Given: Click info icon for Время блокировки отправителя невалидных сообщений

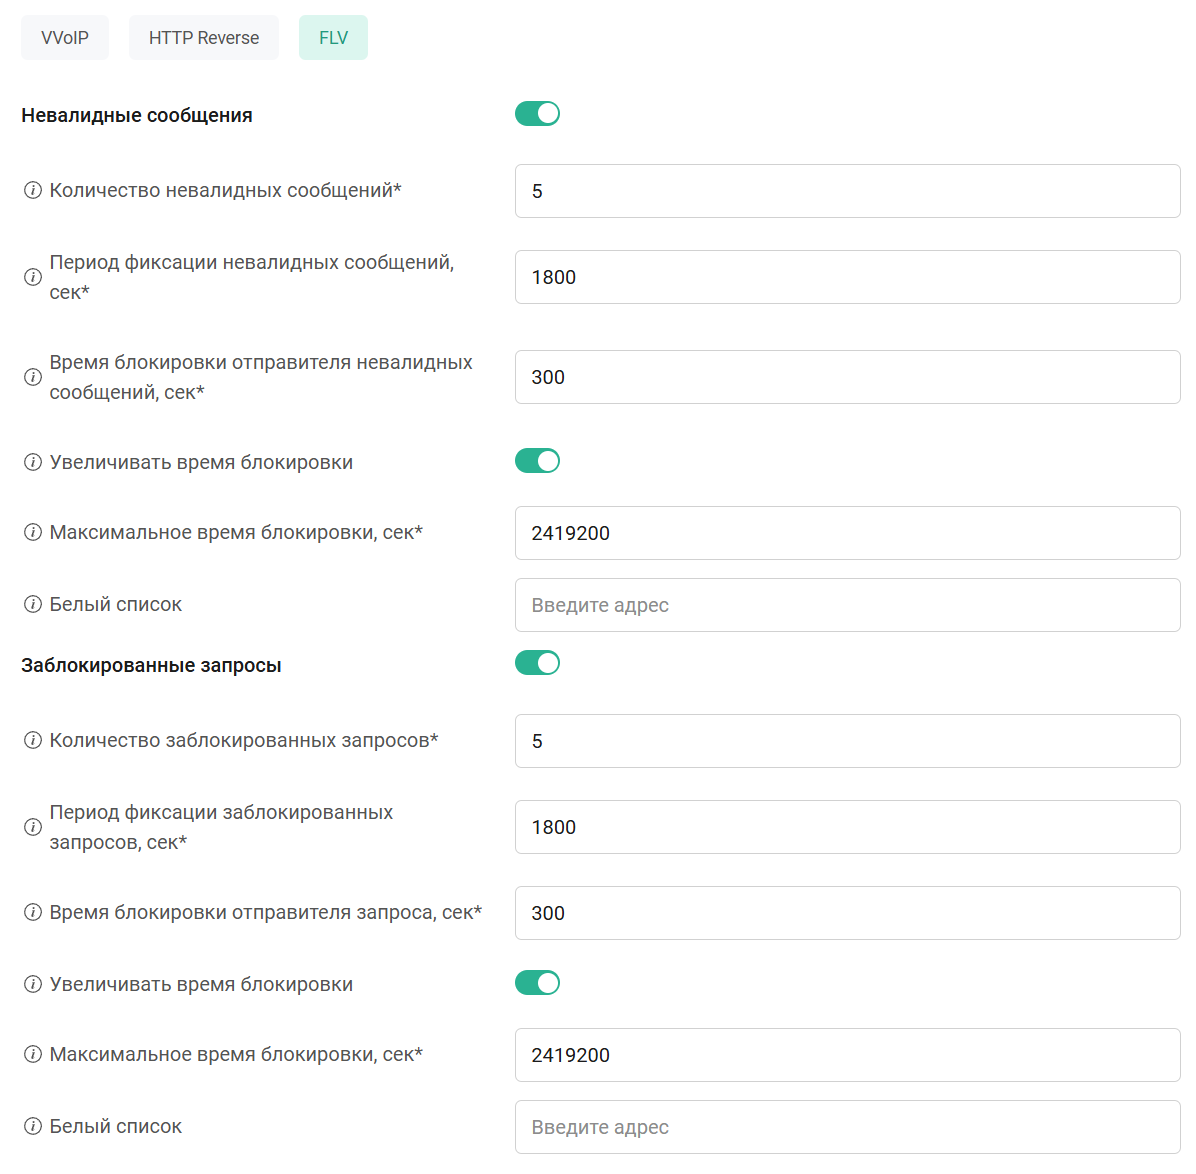Looking at the screenshot, I should tap(33, 377).
